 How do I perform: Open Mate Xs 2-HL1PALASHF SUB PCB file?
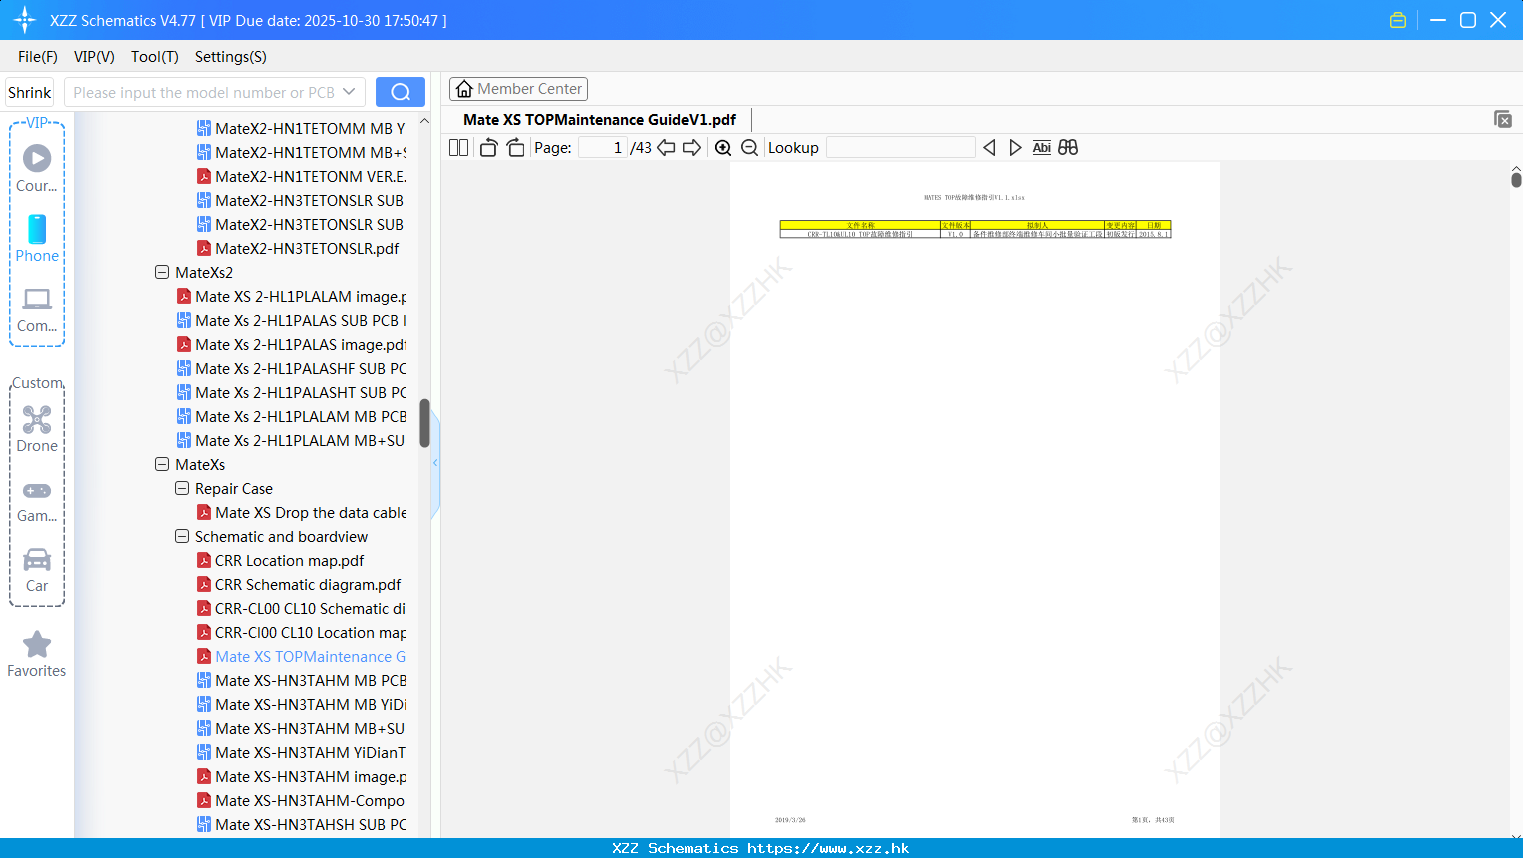click(291, 369)
